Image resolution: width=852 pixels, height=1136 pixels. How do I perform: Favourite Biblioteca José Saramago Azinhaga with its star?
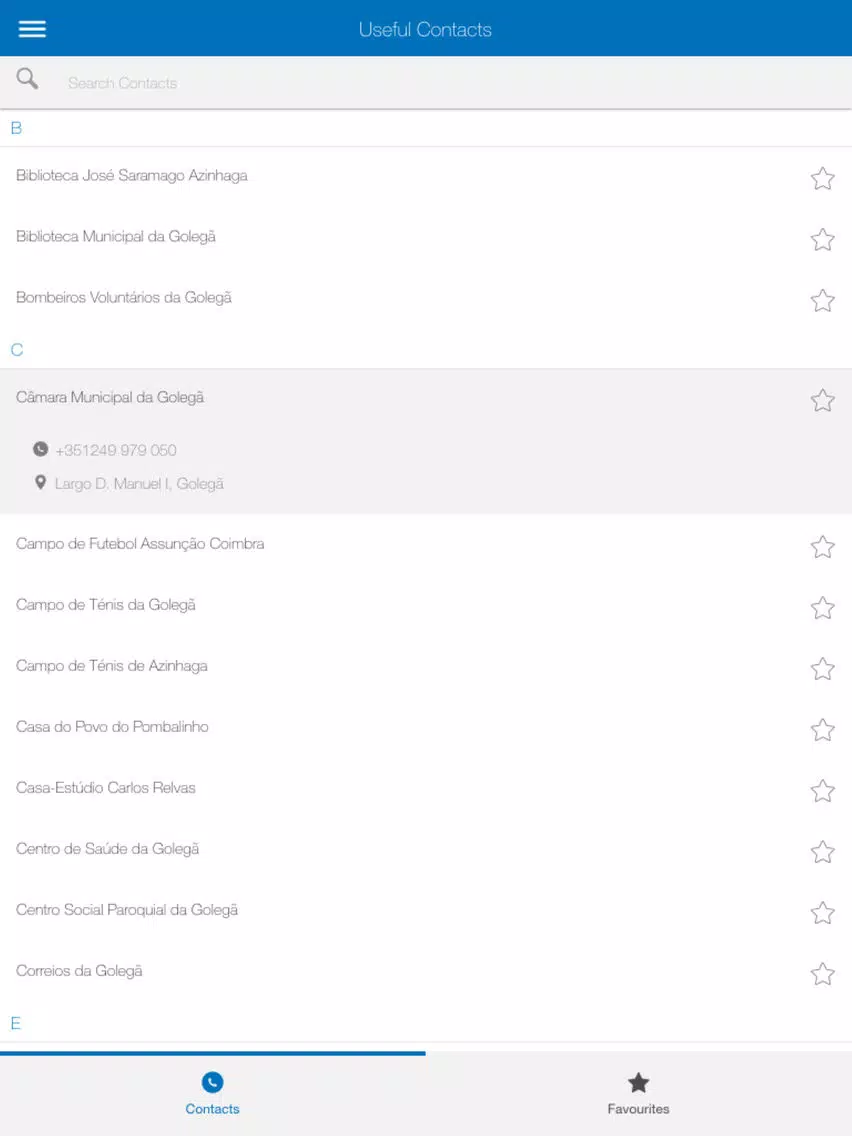coord(822,178)
